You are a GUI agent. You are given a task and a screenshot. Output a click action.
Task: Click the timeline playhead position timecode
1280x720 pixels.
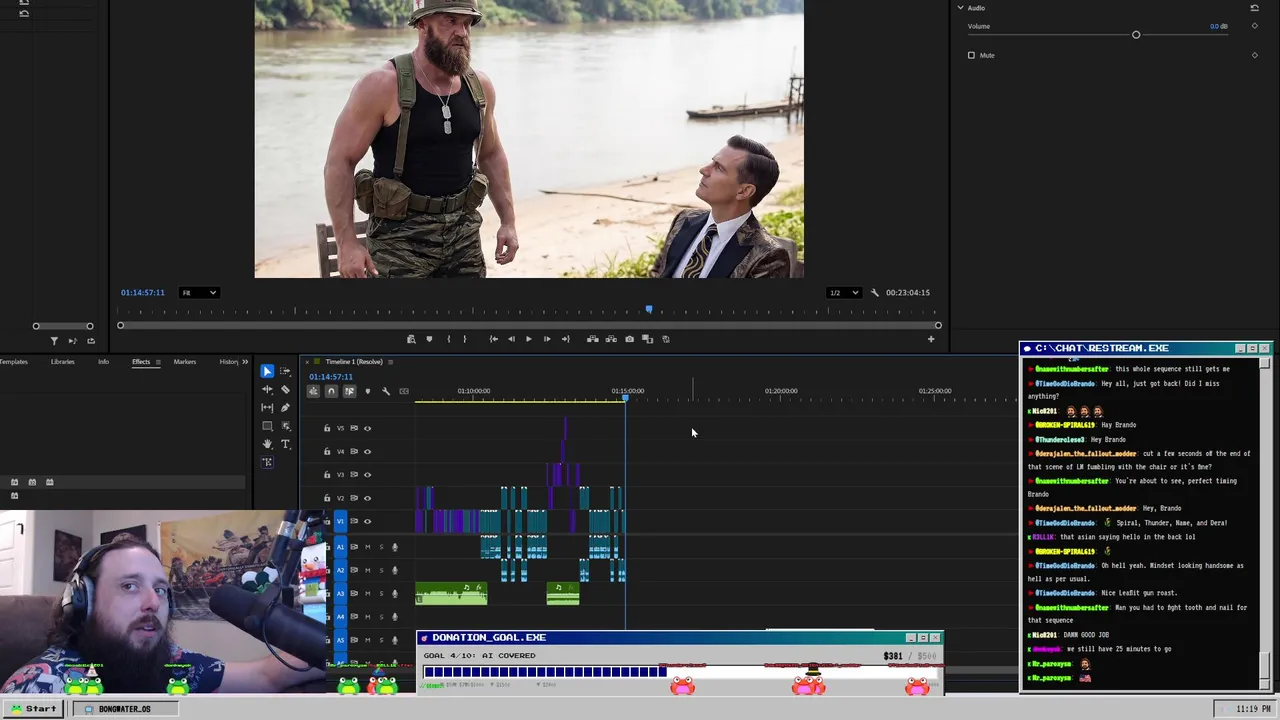click(331, 377)
